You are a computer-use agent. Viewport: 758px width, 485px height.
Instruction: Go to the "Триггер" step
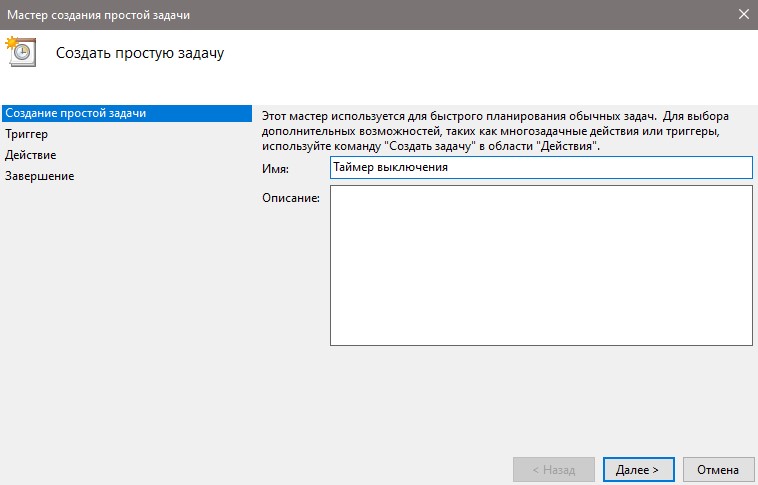(27, 134)
